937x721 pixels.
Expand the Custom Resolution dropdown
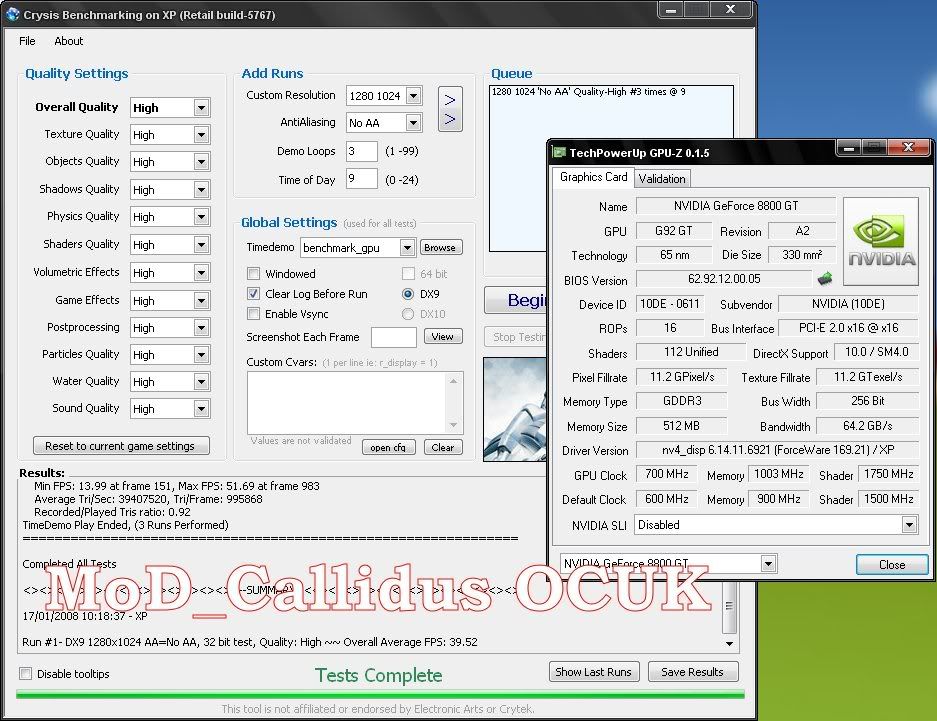point(414,96)
